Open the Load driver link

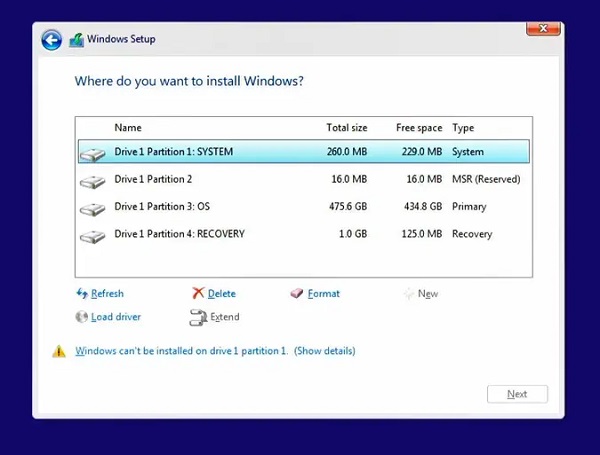click(x=116, y=317)
